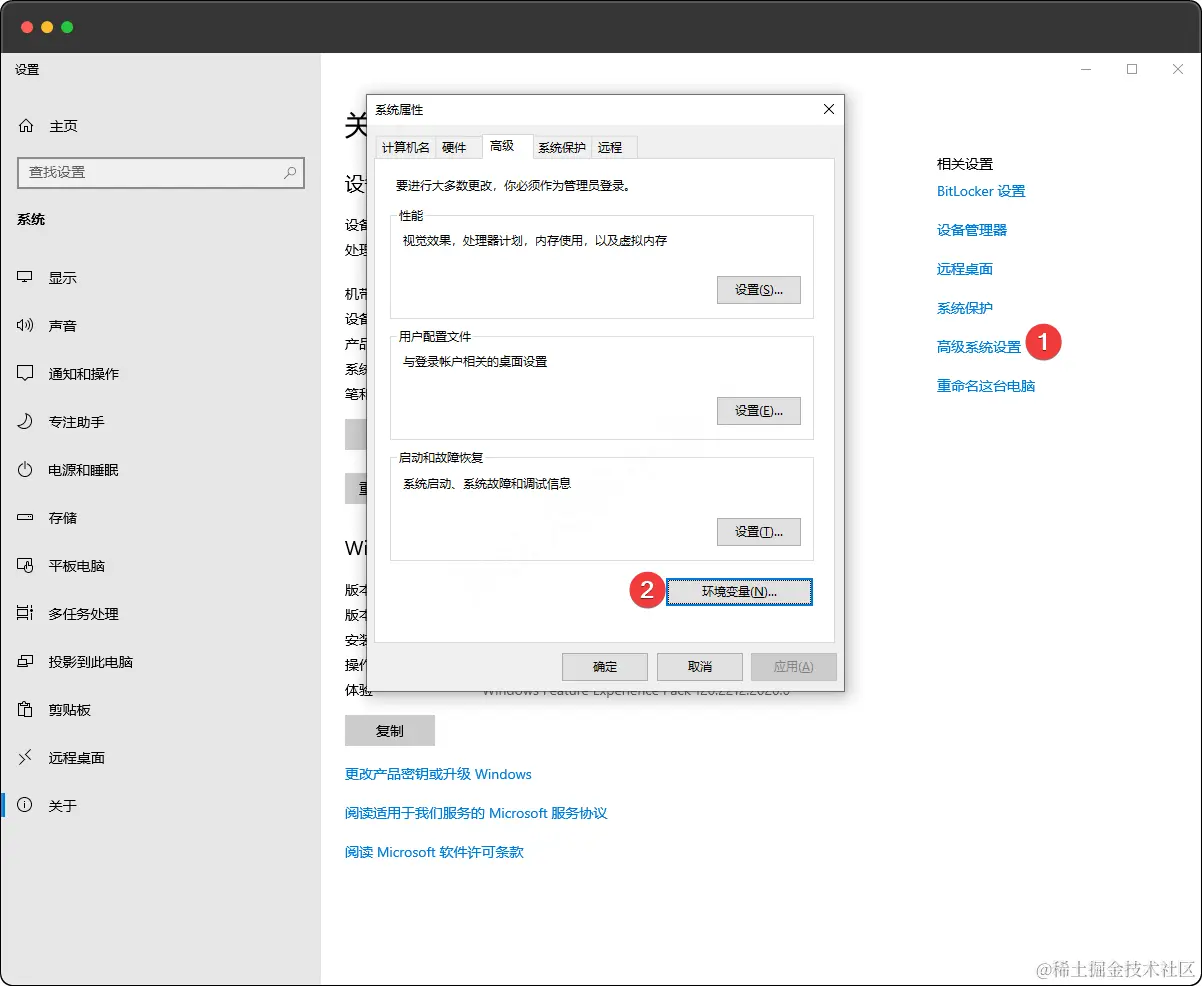Click the 环境变量(N) button
The width and height of the screenshot is (1202, 986).
point(739,592)
